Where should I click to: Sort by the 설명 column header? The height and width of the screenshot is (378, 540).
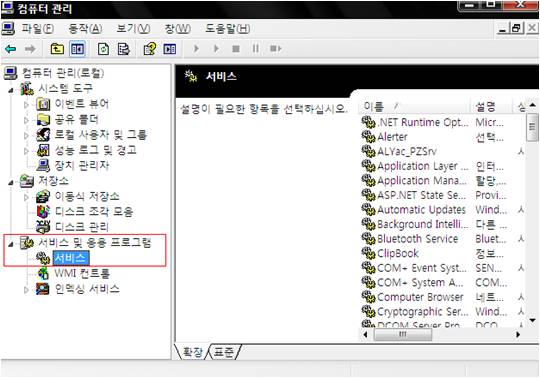(x=491, y=107)
